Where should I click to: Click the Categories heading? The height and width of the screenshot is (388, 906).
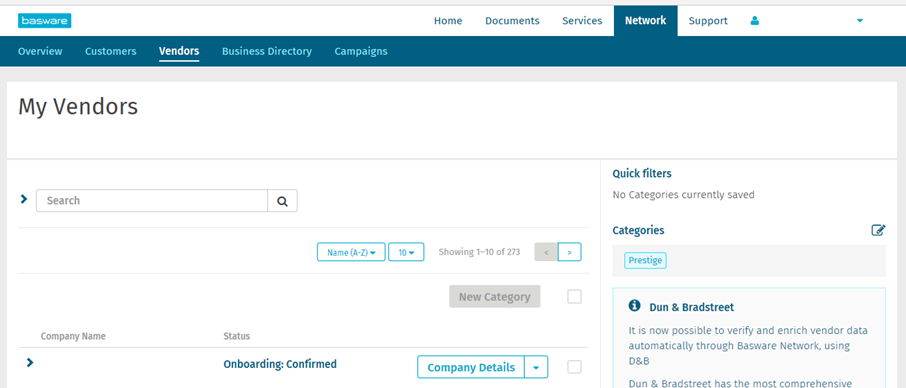[x=638, y=230]
